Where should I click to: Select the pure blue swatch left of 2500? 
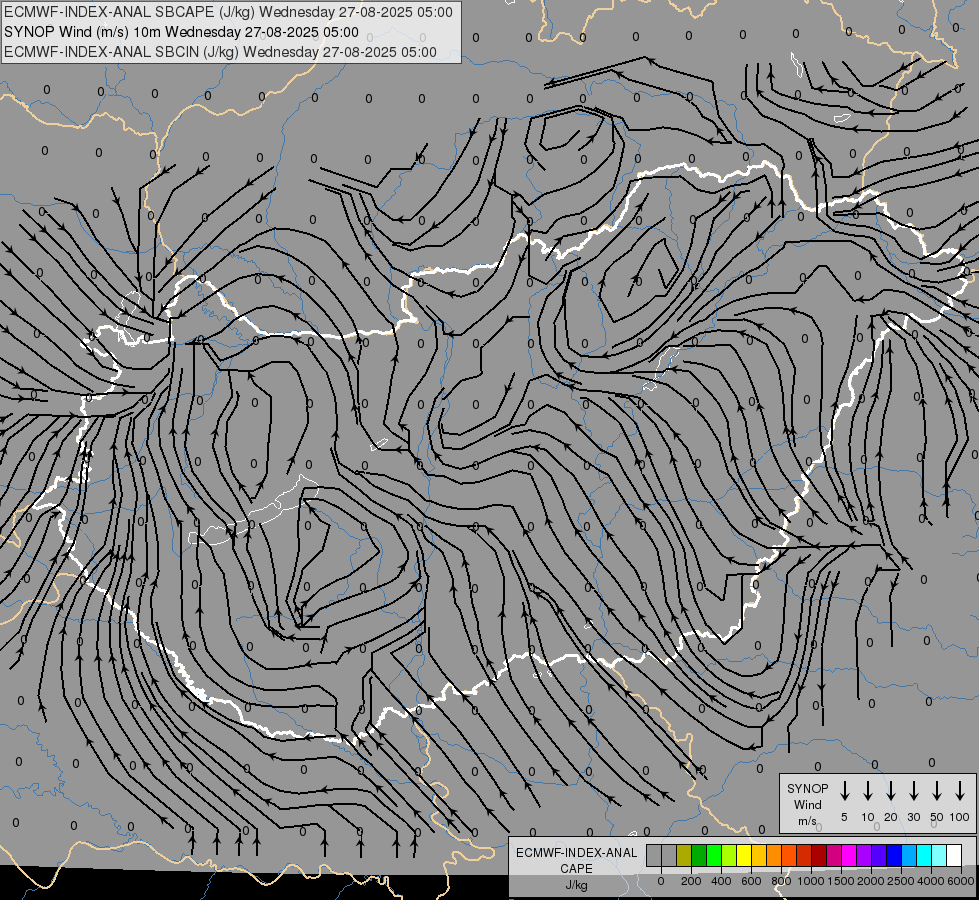(x=894, y=855)
